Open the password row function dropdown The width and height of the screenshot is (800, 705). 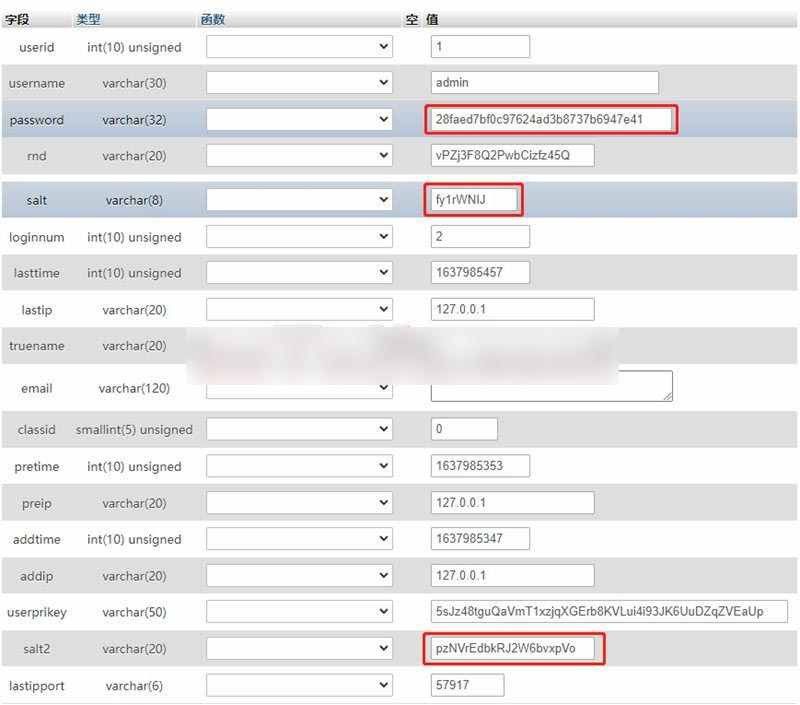point(299,120)
